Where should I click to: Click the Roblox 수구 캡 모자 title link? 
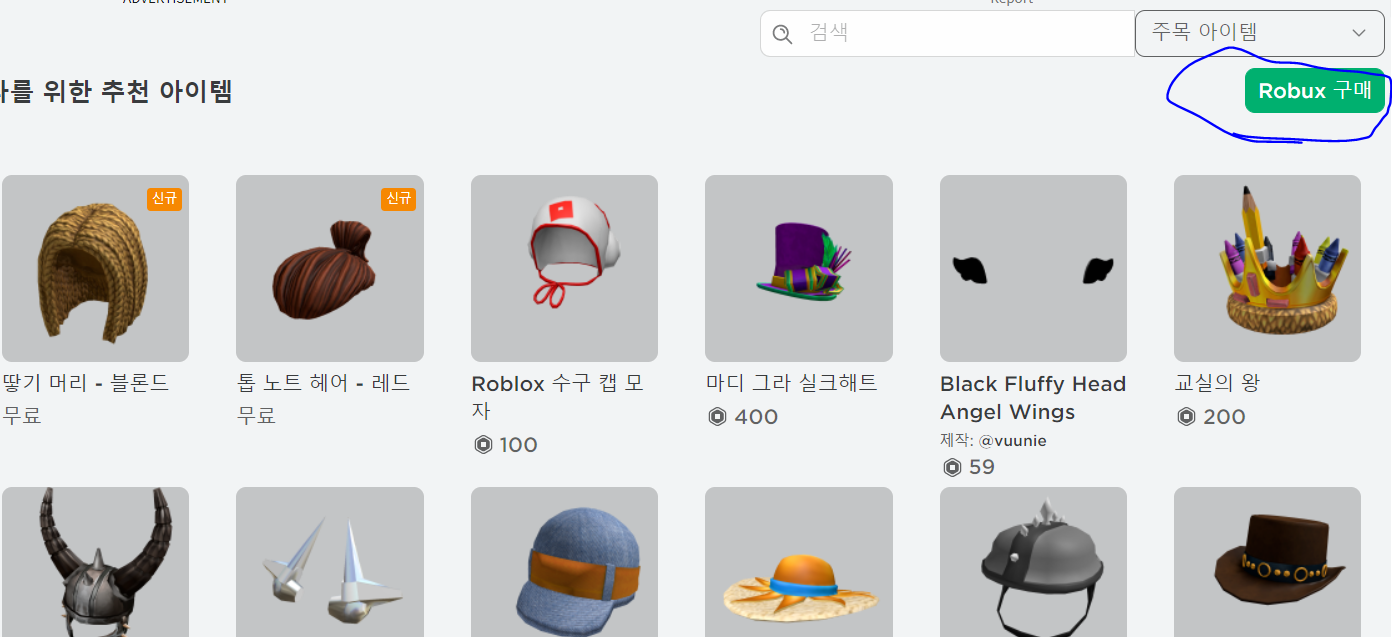[x=557, y=397]
